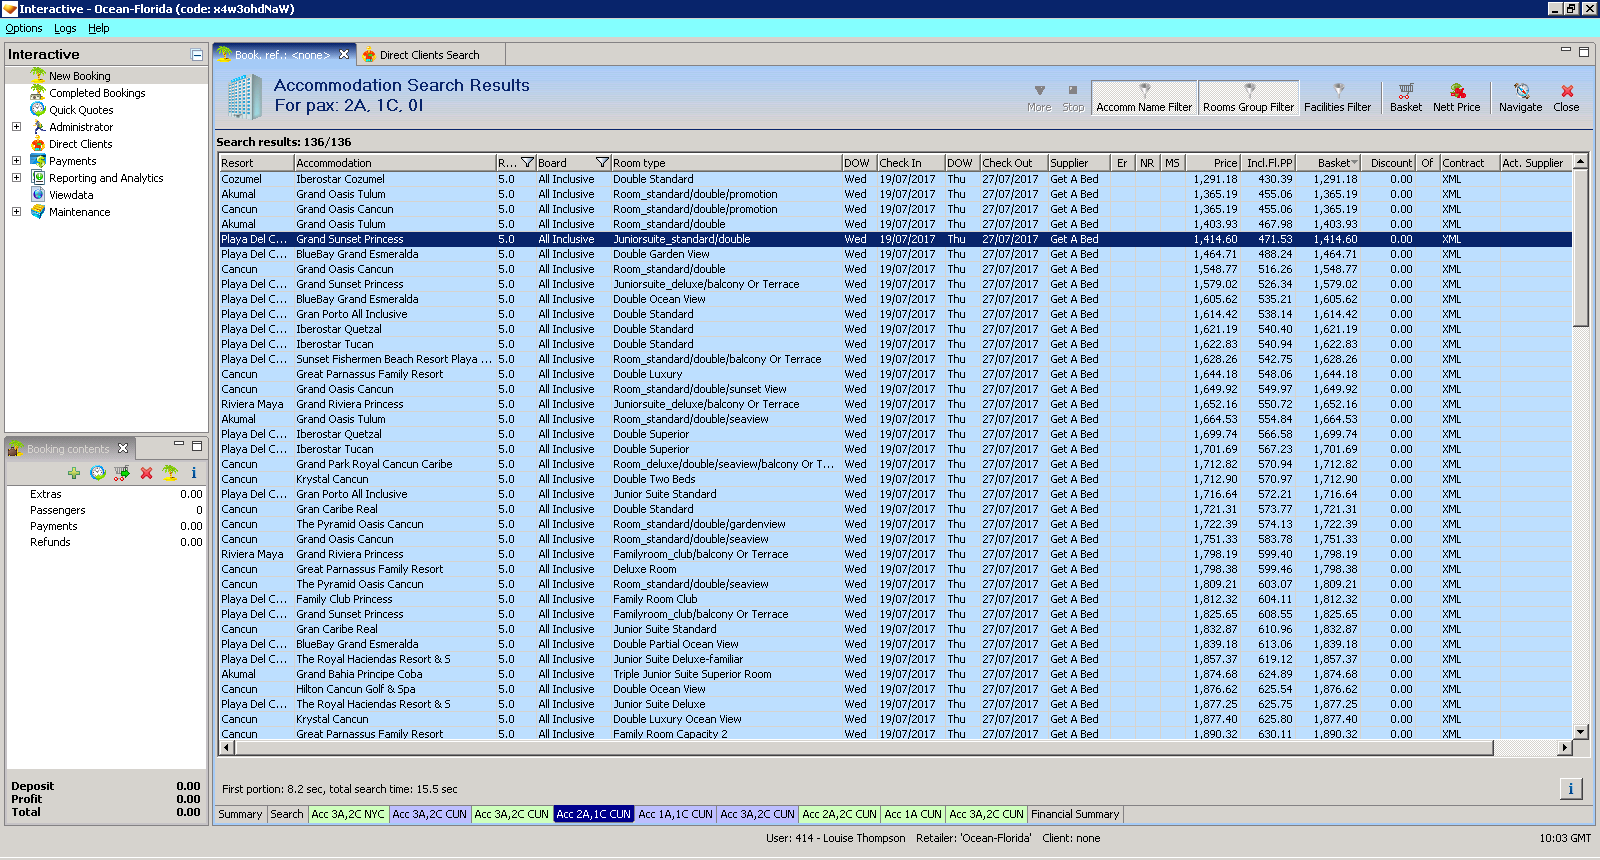This screenshot has width=1600, height=860.
Task: Click the Nett Price toolbar icon
Action: point(1456,97)
